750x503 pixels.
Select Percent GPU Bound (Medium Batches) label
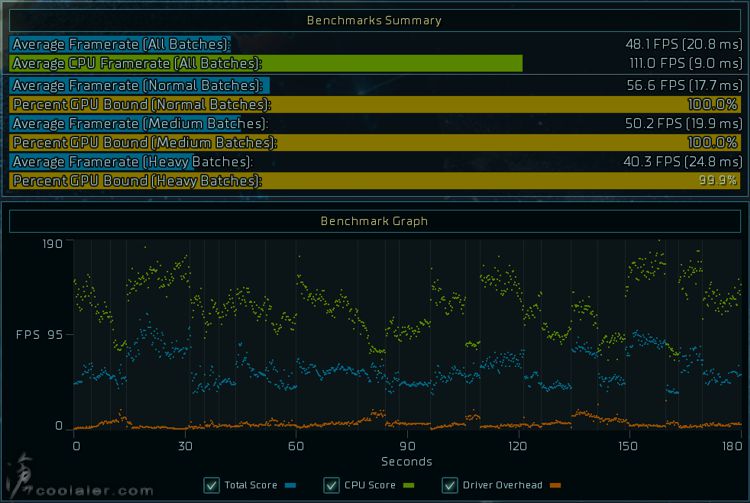[145, 142]
